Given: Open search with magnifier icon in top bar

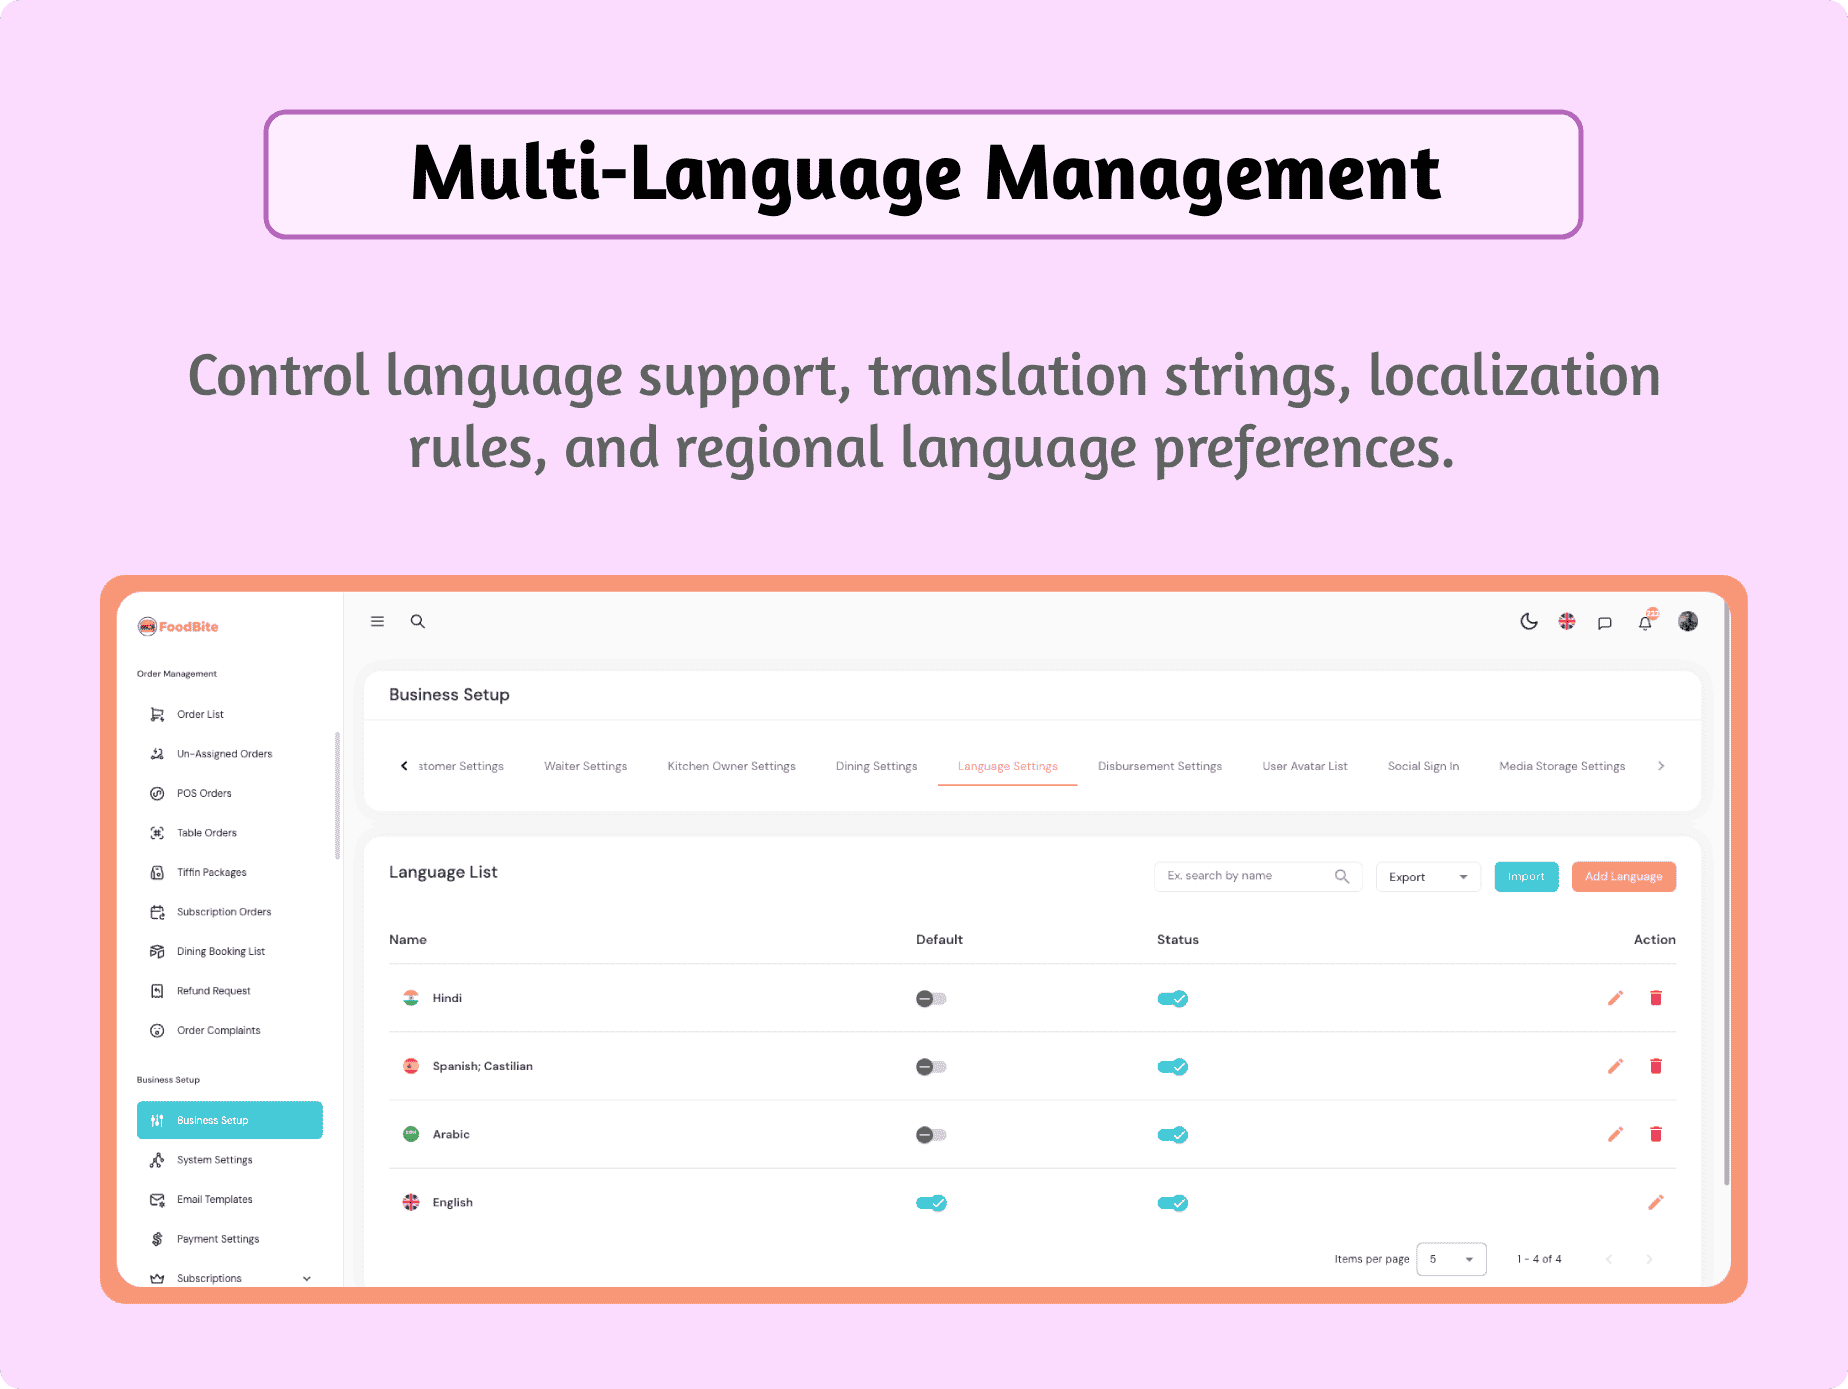Looking at the screenshot, I should (418, 621).
